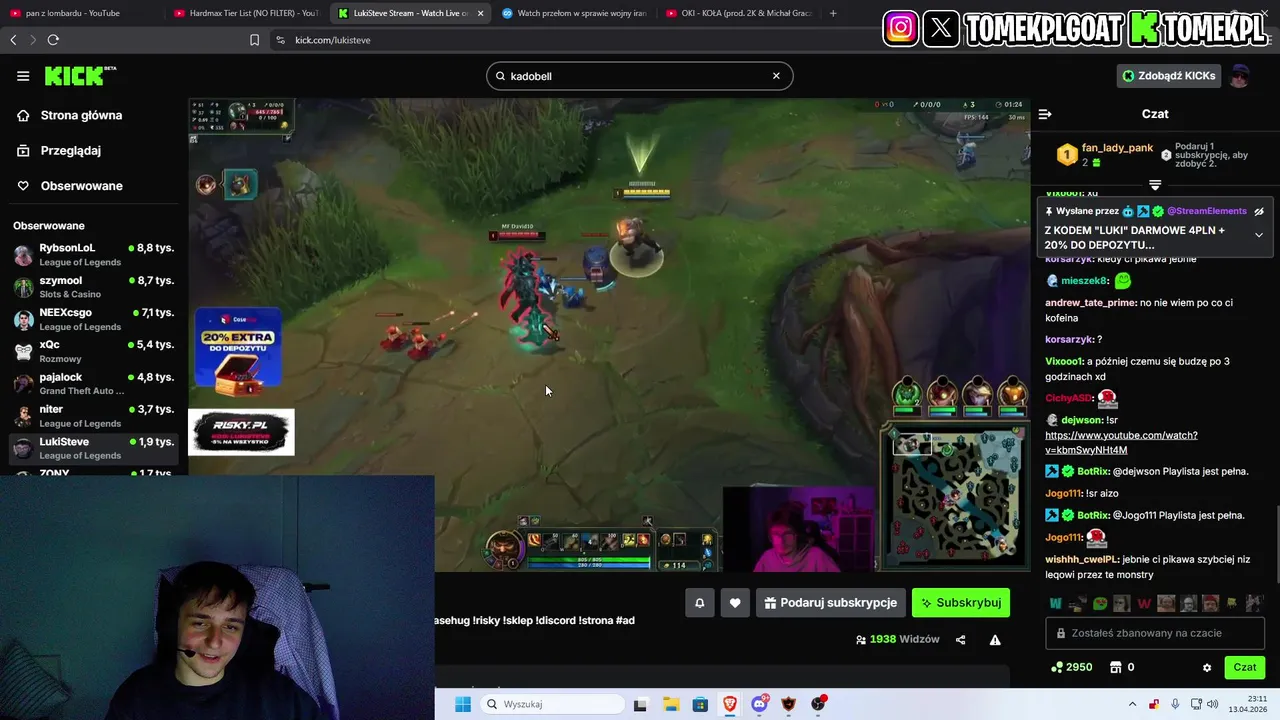Switch to OKI - KOŁA tab
The image size is (1280, 720).
(738, 13)
